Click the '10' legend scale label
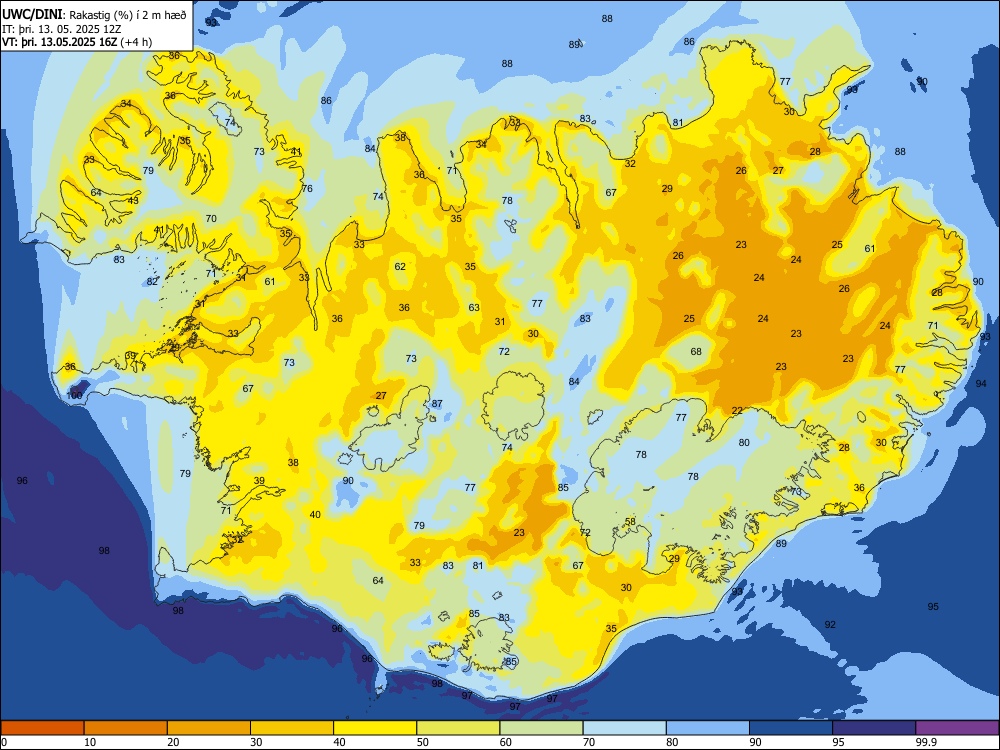 (x=90, y=742)
